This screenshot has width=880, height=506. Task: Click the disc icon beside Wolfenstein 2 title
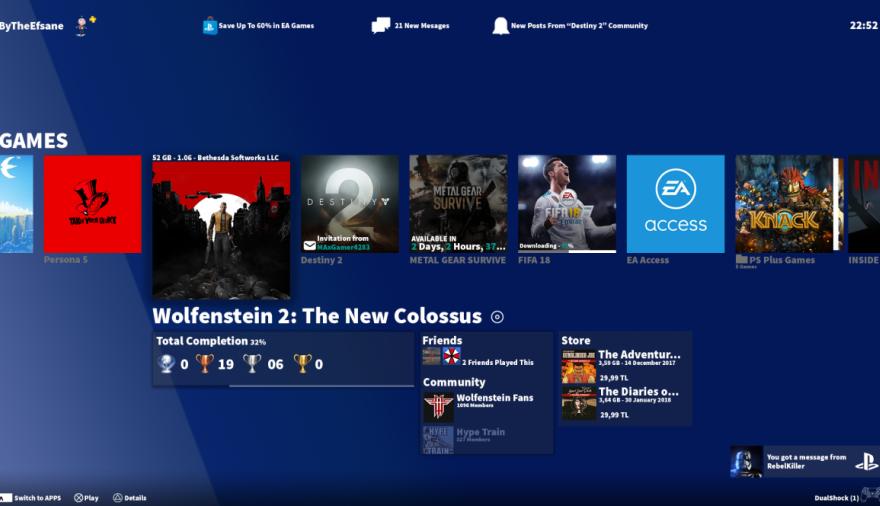pyautogui.click(x=497, y=317)
